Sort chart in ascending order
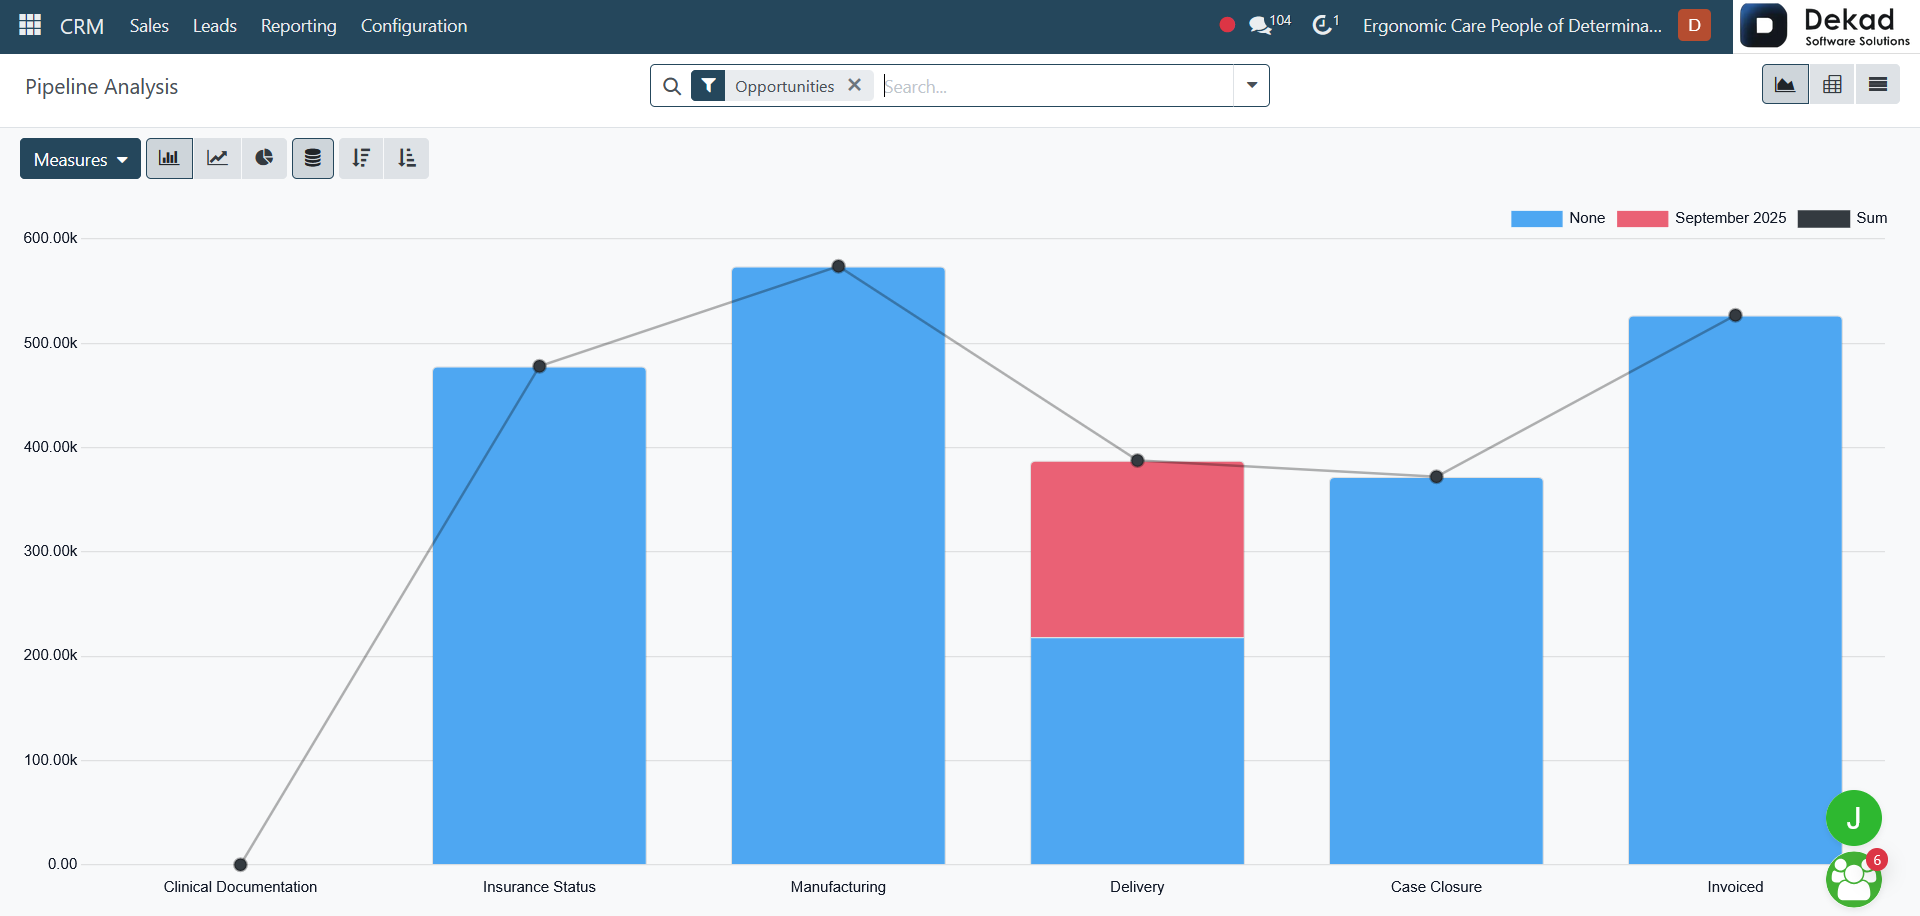The height and width of the screenshot is (916, 1920). point(407,158)
